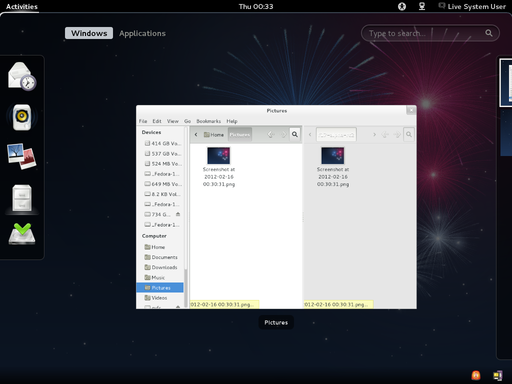Open the File menu in Pictures window
Image resolution: width=512 pixels, height=384 pixels.
[143, 121]
